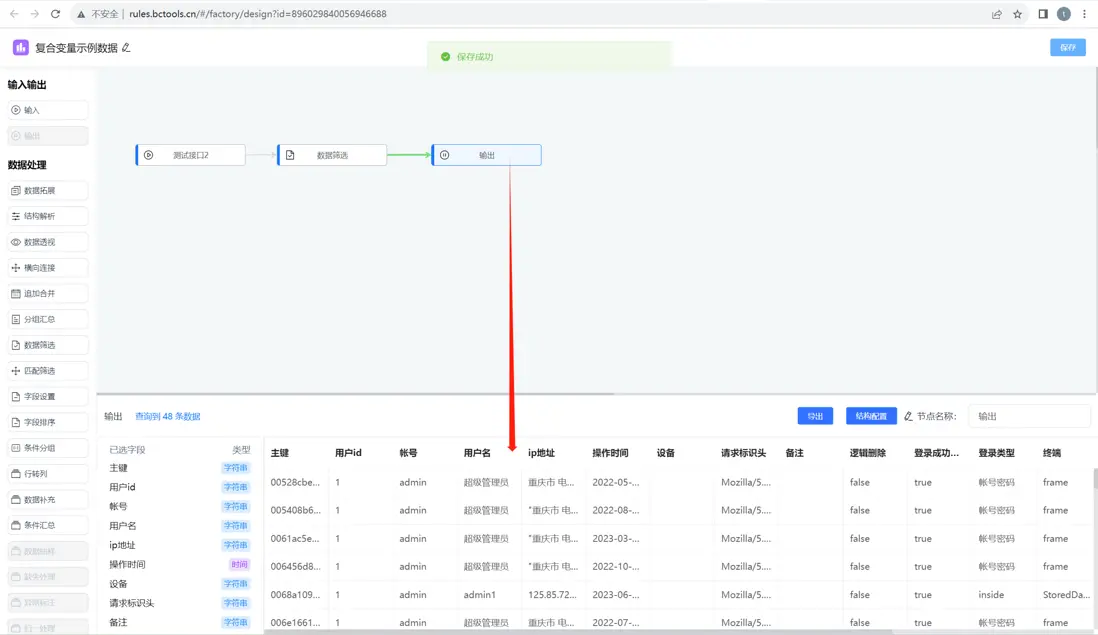Viewport: 1098px width, 635px height.
Task: Click cell 0068a109... in 主键 column
Action: (x=295, y=594)
